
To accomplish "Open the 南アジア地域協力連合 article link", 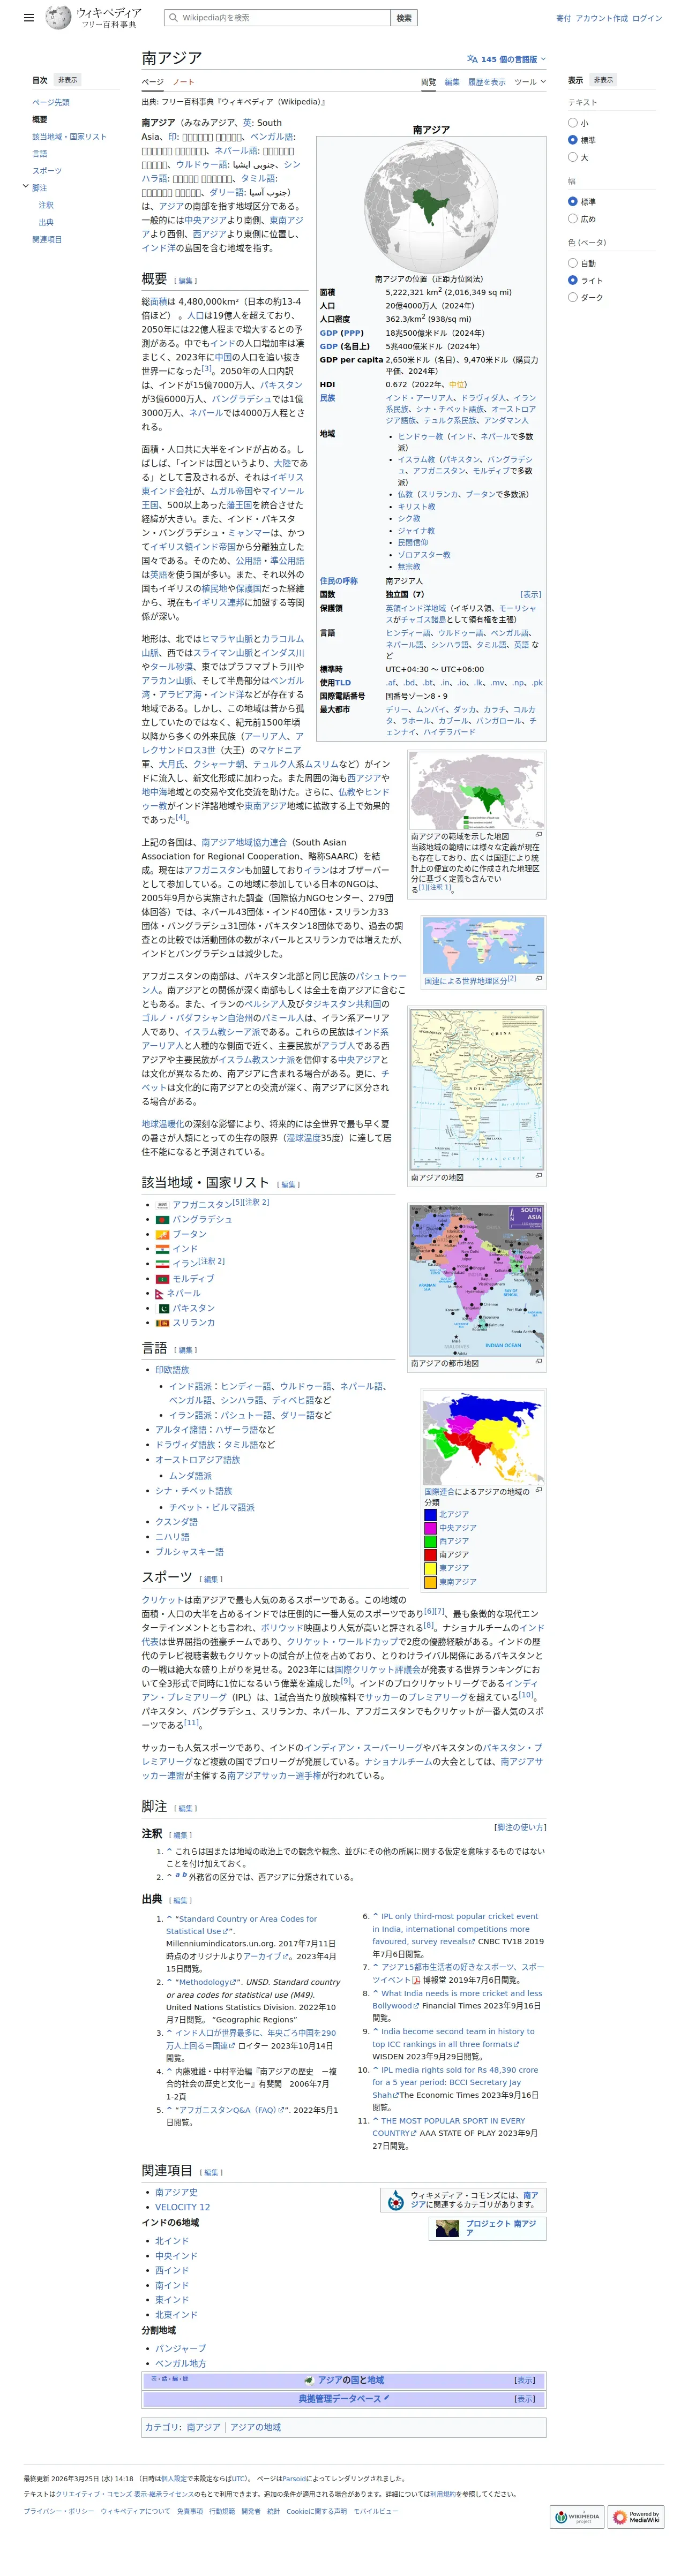I will 244,842.
